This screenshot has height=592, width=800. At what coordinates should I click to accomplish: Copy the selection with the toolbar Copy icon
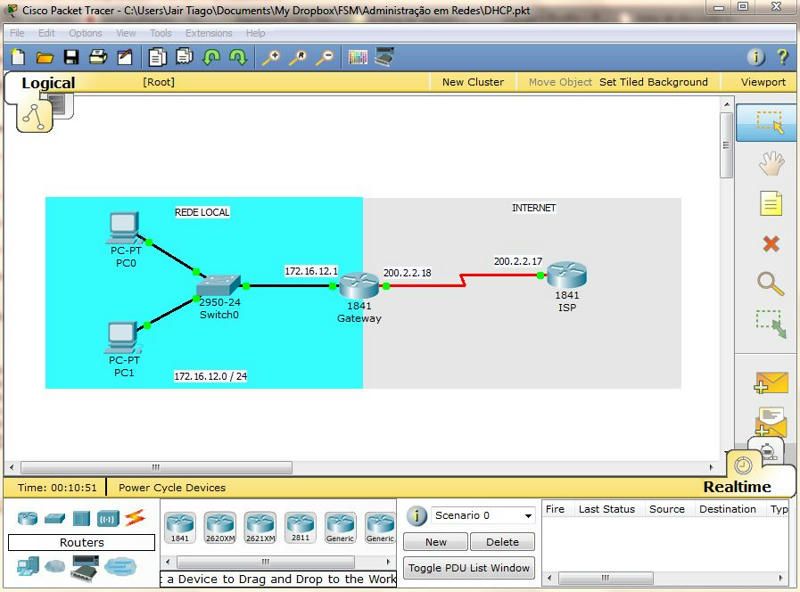pyautogui.click(x=158, y=57)
